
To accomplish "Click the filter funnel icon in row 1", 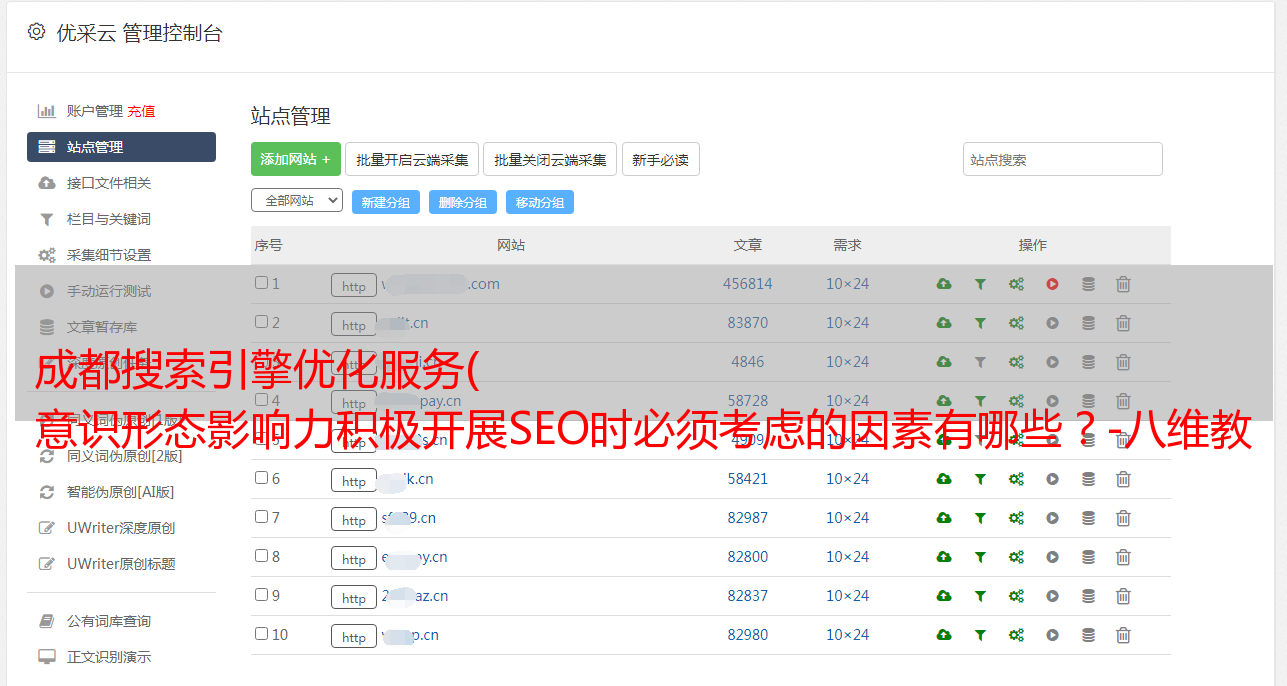I will coord(980,284).
